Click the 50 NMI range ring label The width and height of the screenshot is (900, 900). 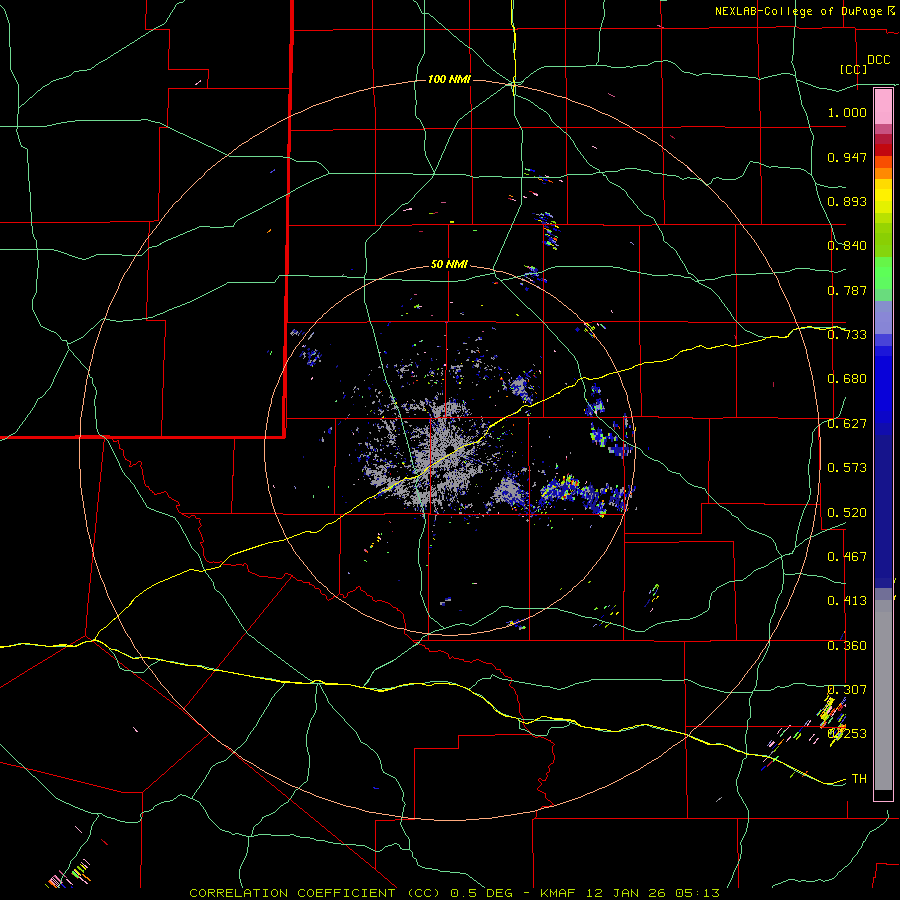click(x=449, y=265)
